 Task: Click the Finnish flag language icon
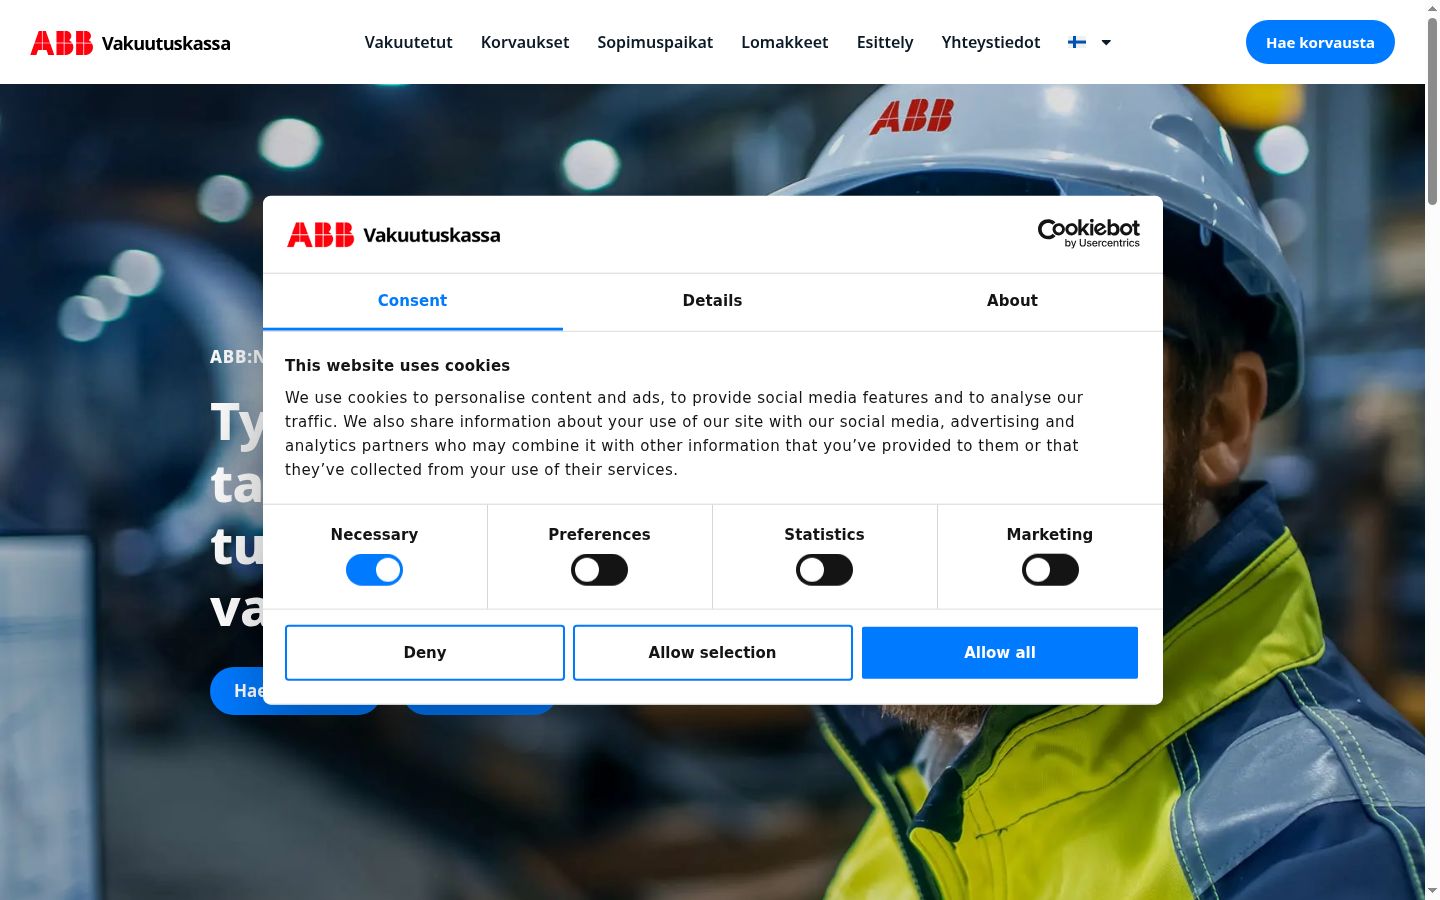(x=1077, y=42)
